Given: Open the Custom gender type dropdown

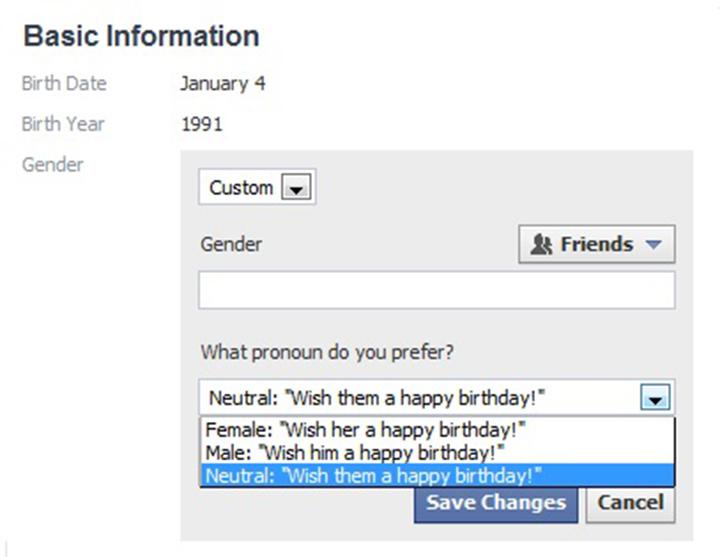Looking at the screenshot, I should coord(257,187).
